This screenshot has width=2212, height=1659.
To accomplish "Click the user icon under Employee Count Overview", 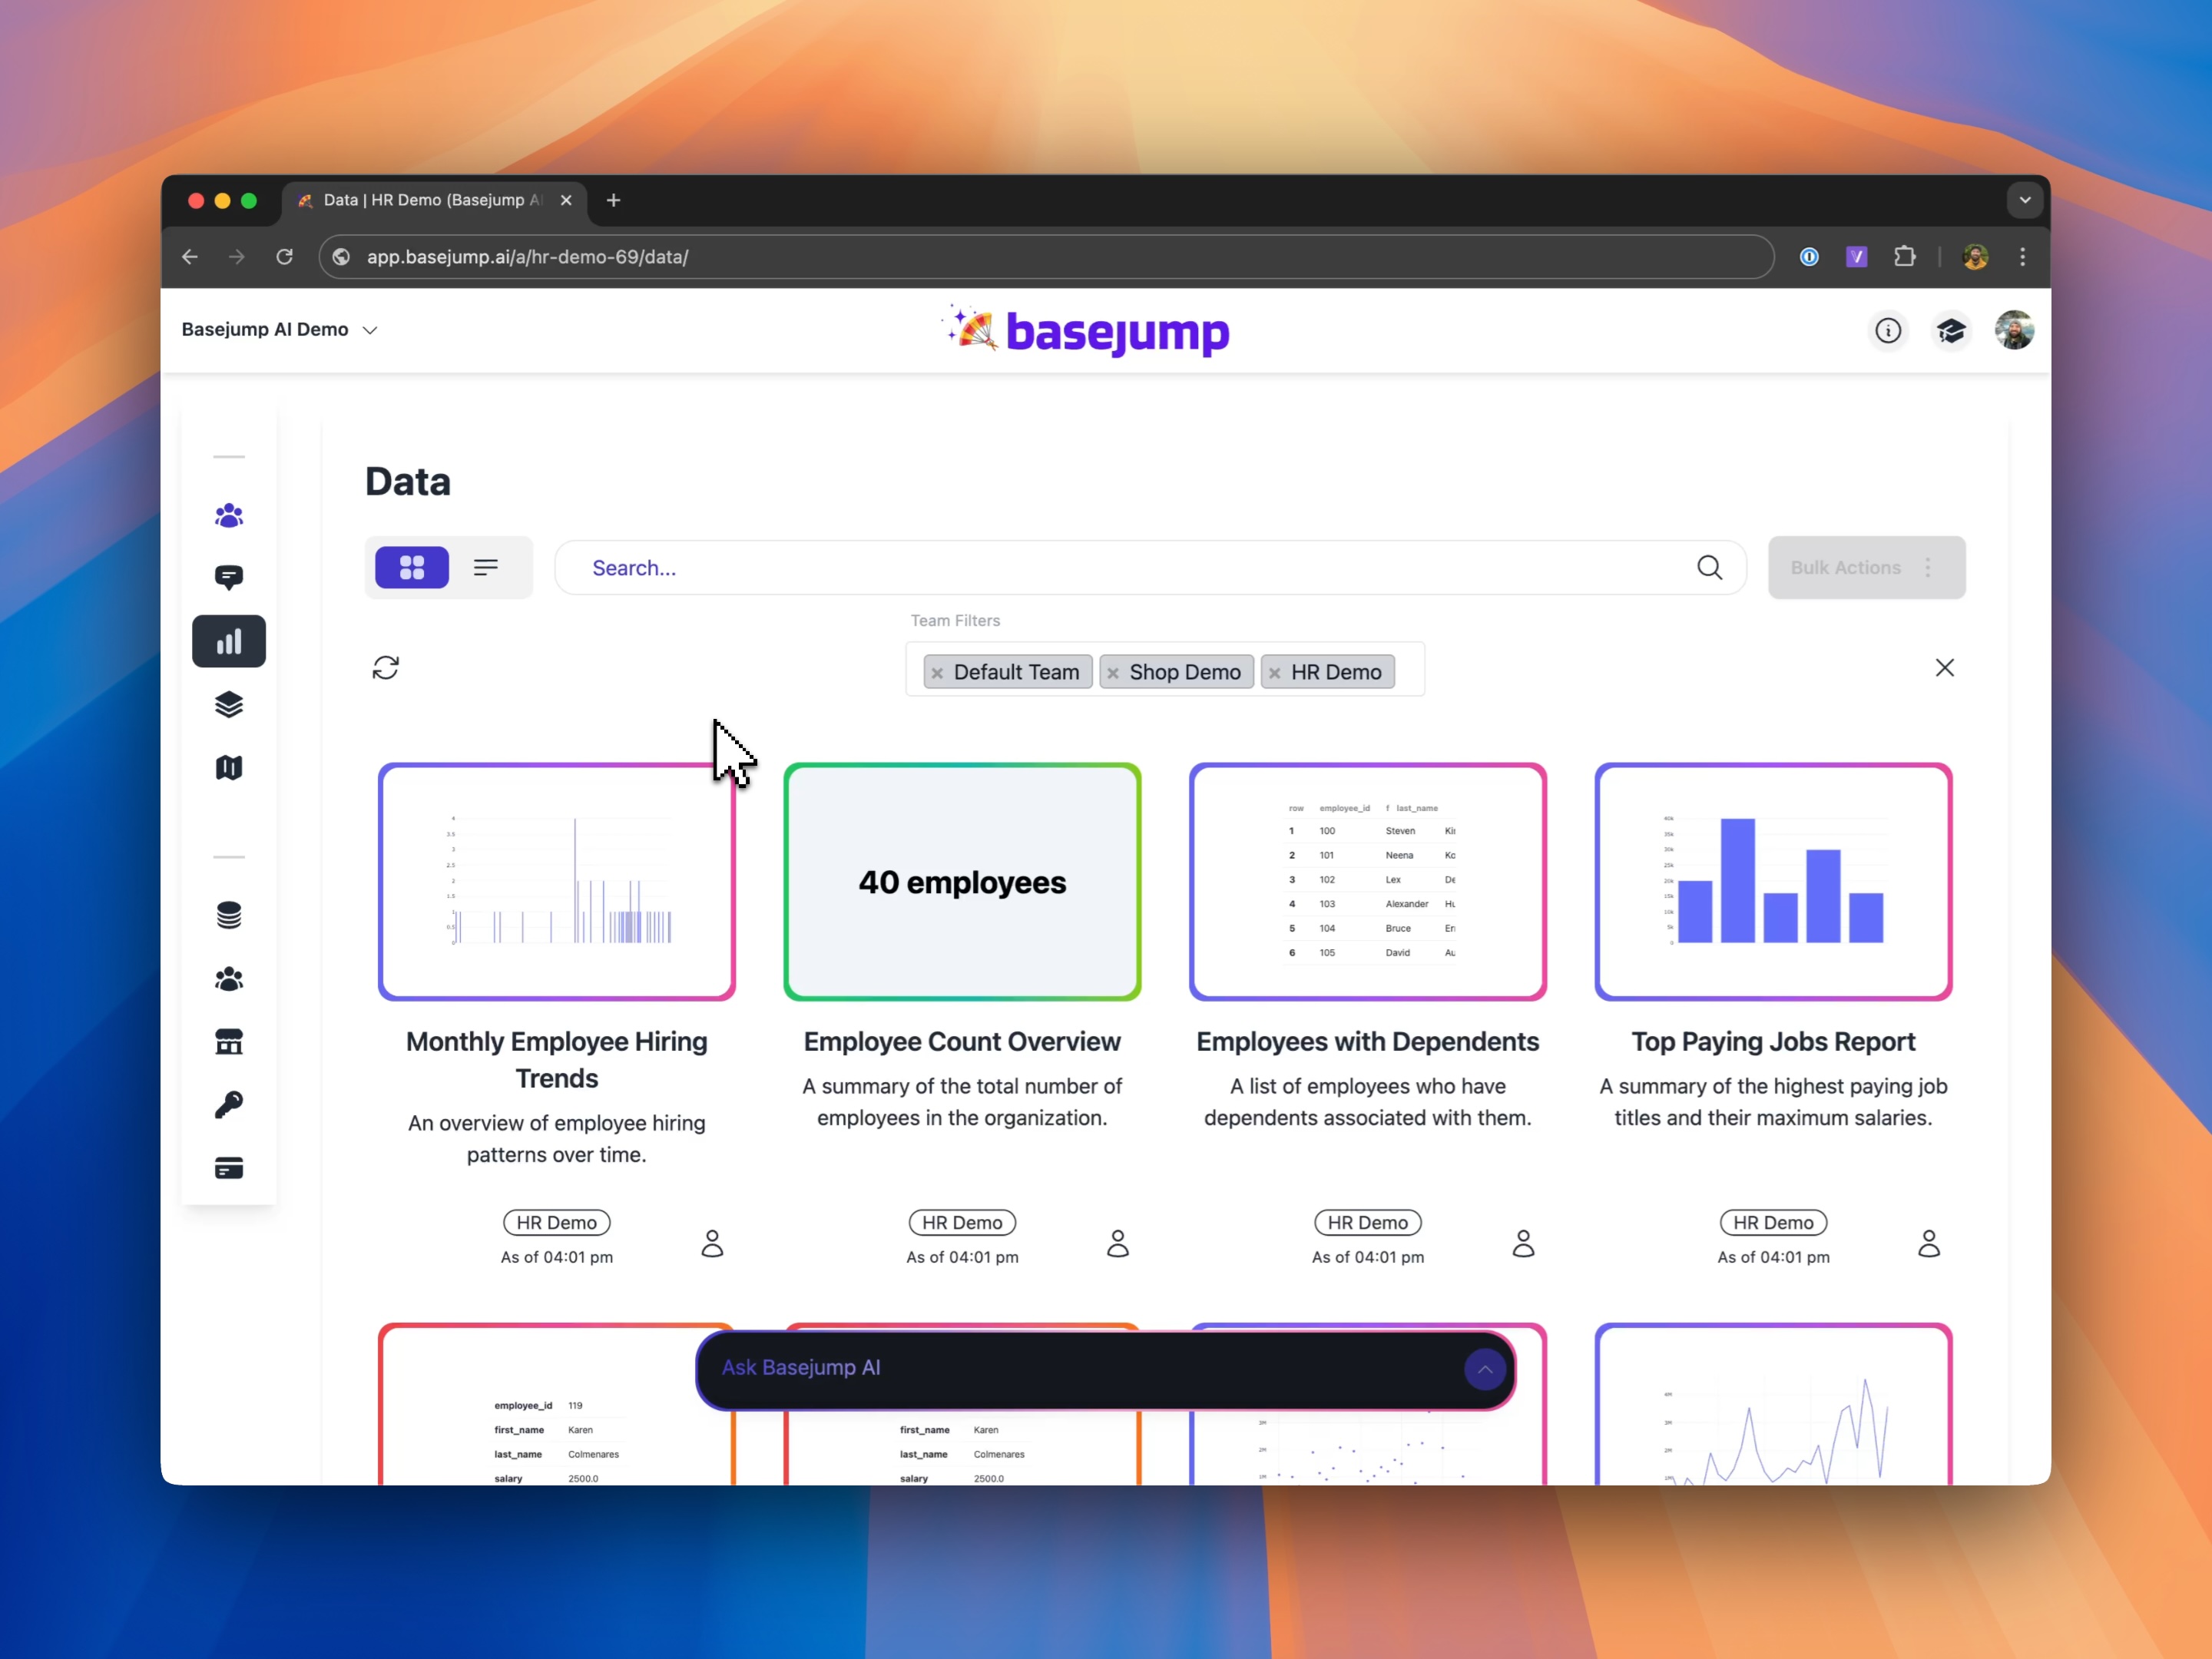I will (x=1118, y=1243).
